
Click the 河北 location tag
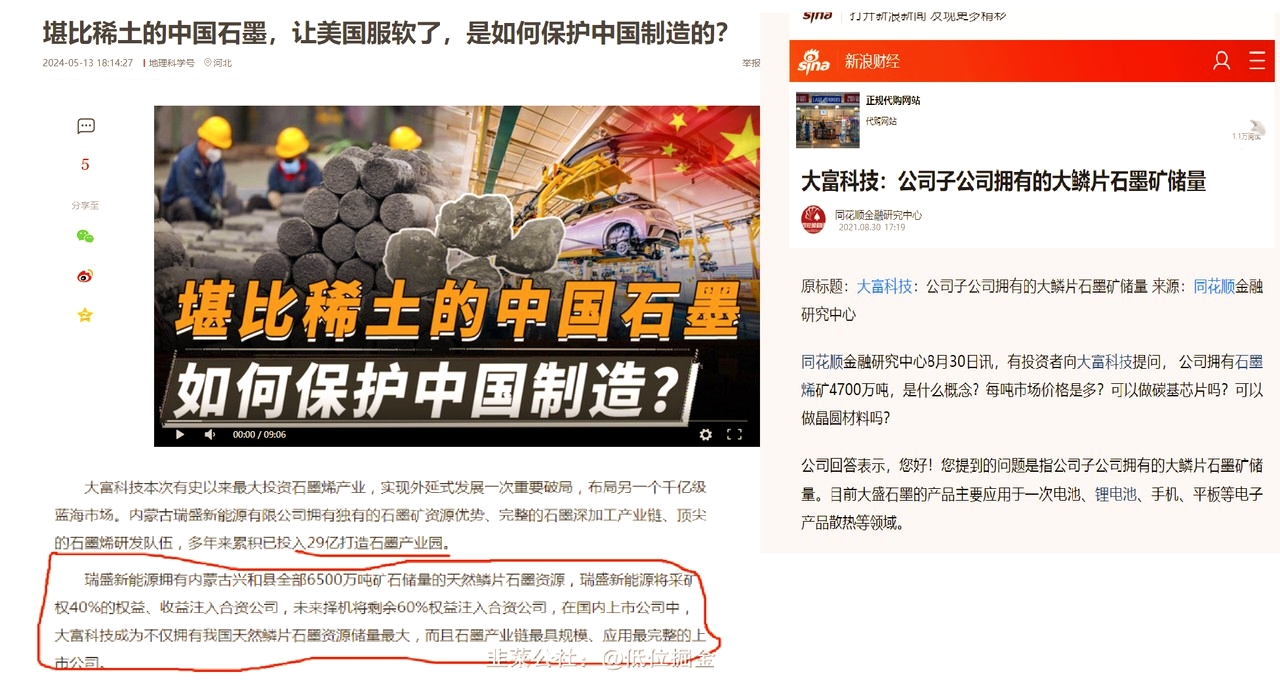pyautogui.click(x=218, y=62)
